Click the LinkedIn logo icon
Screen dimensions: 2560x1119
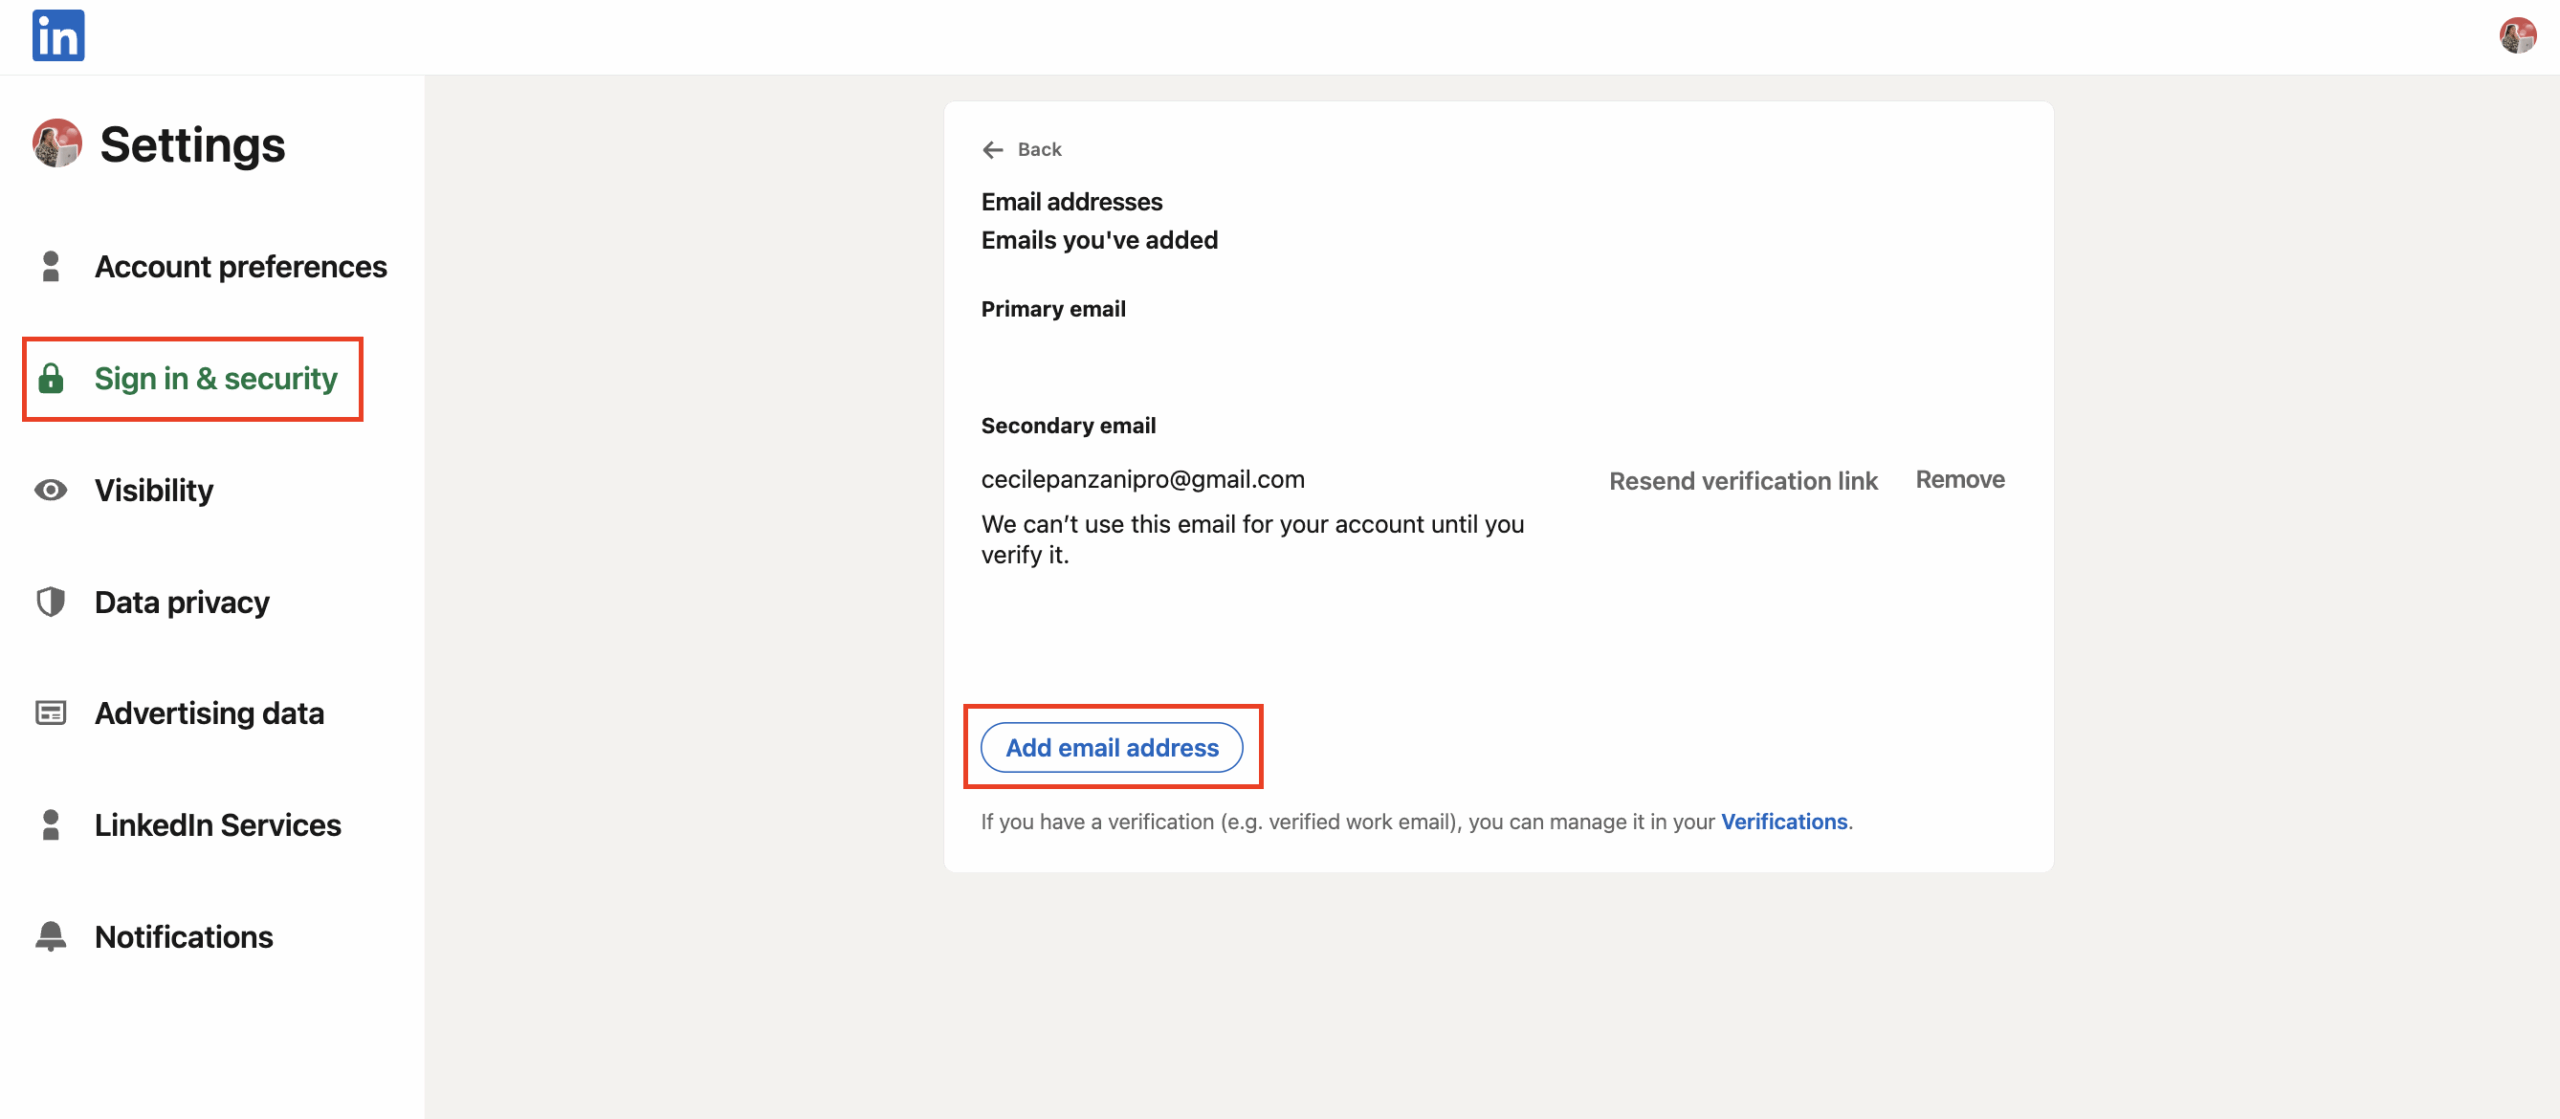click(58, 36)
